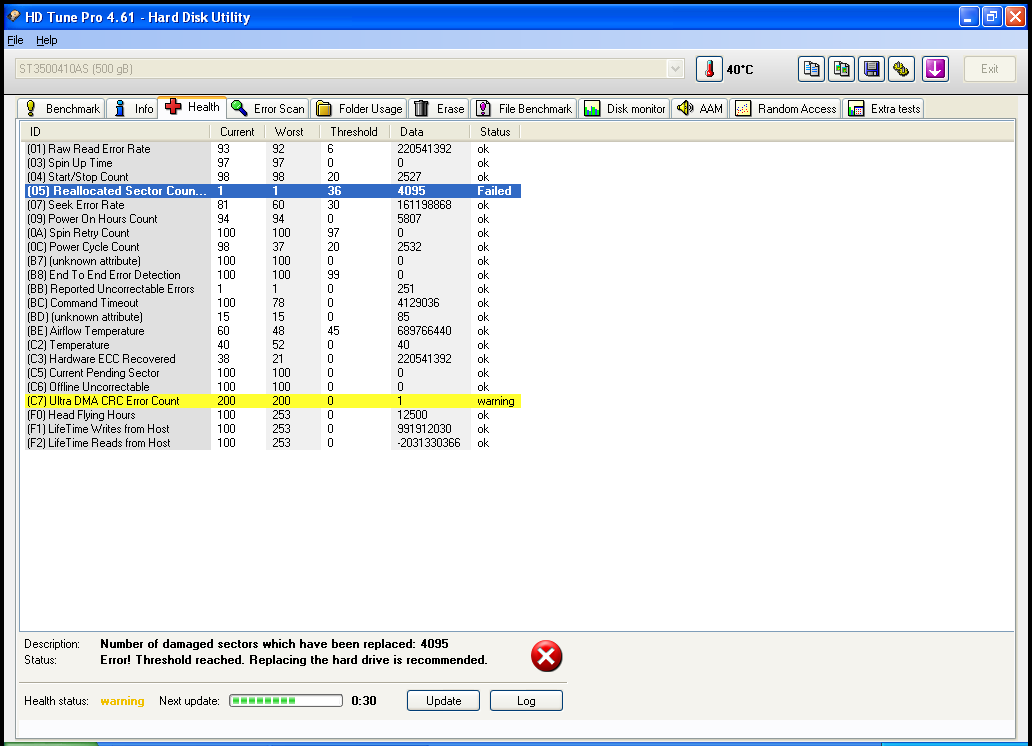Screen dimensions: 1032x746
Task: Open the options wrench icon
Action: pyautogui.click(x=902, y=69)
